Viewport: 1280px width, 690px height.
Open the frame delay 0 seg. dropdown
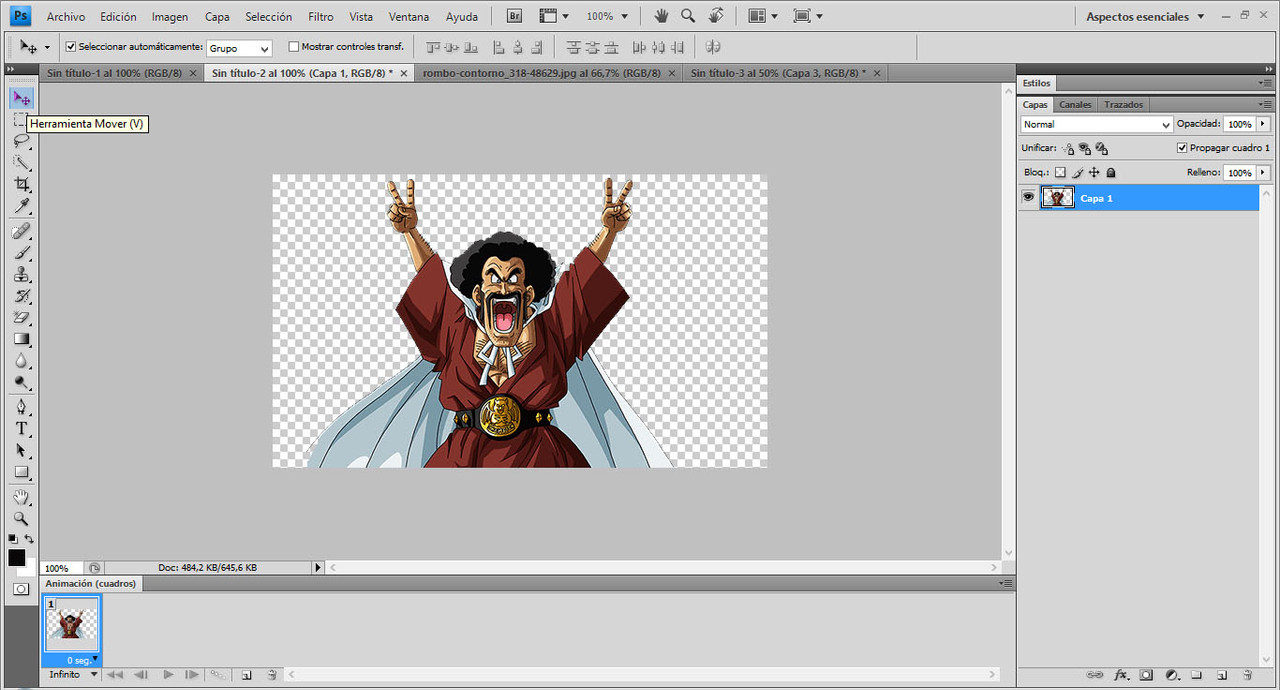coord(83,660)
